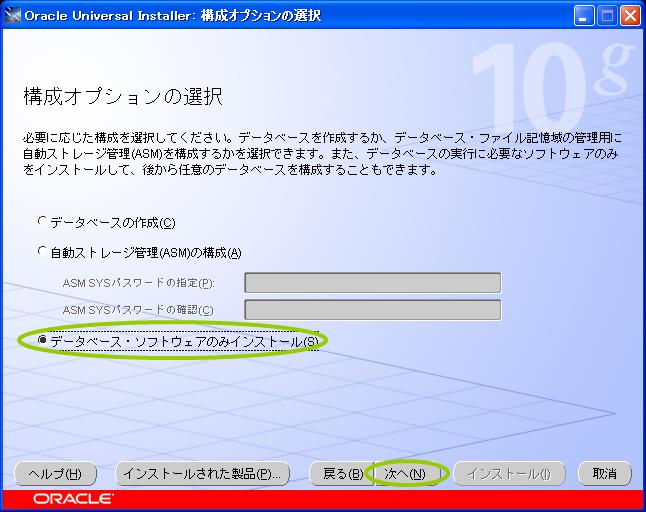Image resolution: width=646 pixels, height=512 pixels.
Task: Cancel setup with 取消 button
Action: click(x=605, y=474)
